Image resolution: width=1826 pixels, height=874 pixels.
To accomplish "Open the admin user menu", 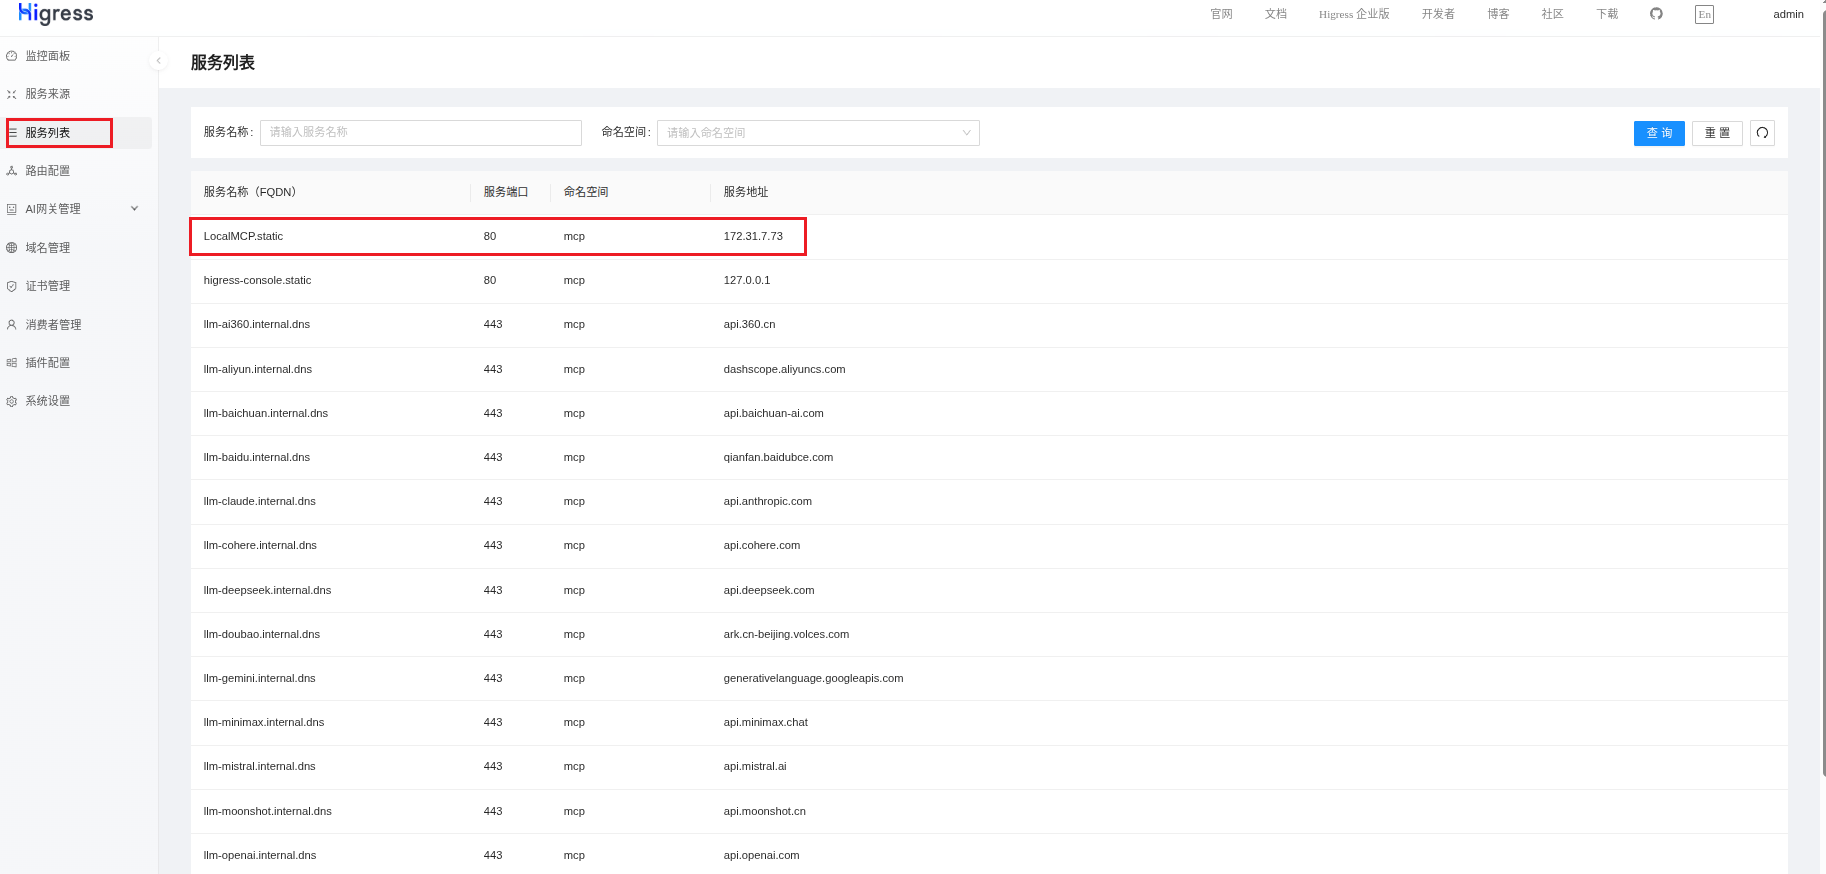I will (x=1788, y=14).
